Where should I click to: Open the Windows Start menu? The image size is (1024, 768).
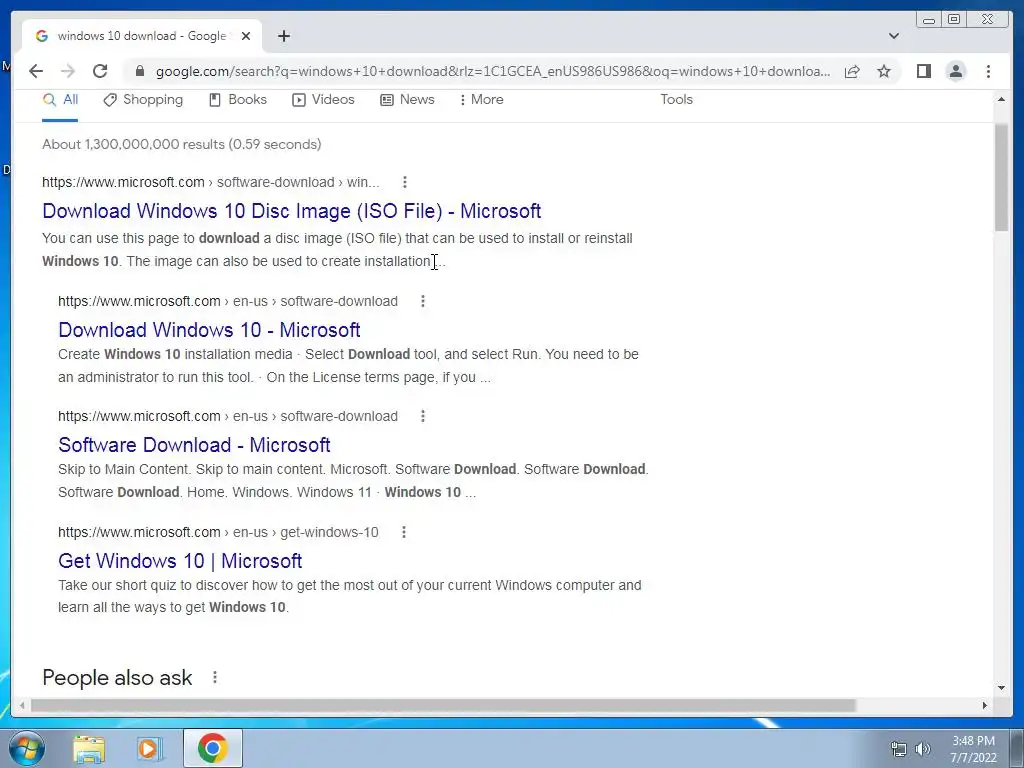click(x=25, y=748)
